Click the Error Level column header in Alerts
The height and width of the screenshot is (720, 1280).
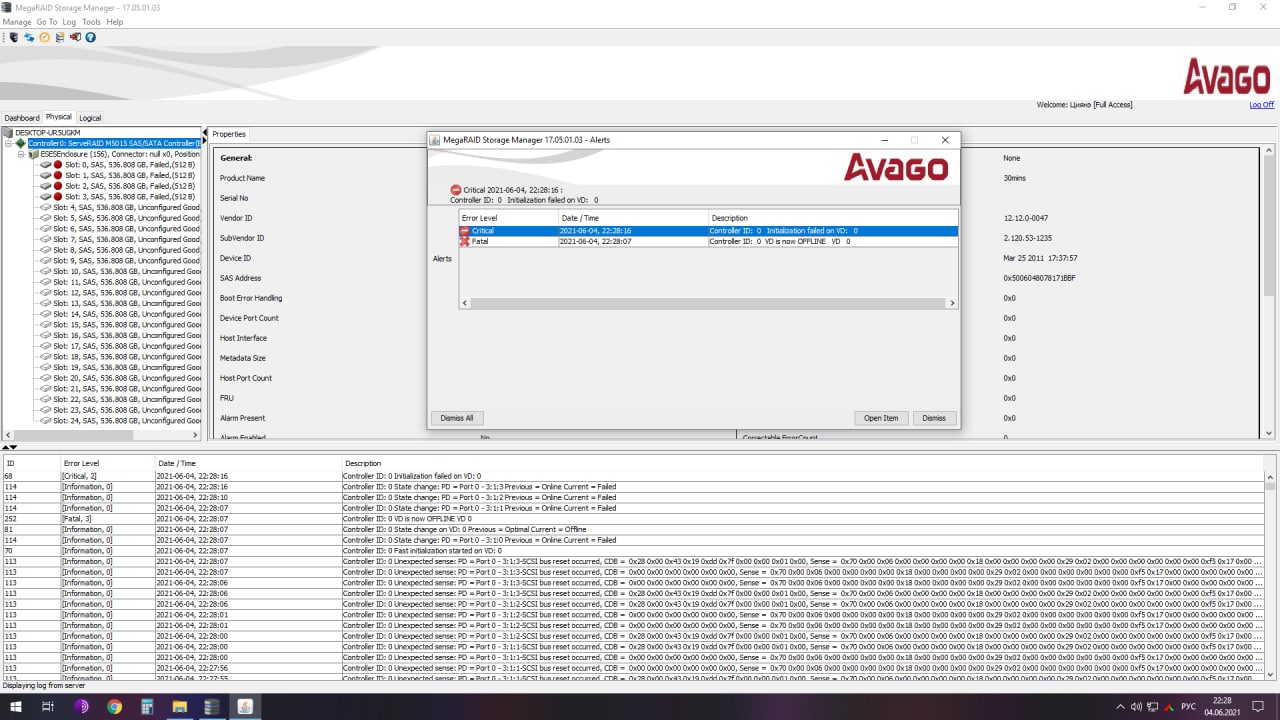(508, 217)
